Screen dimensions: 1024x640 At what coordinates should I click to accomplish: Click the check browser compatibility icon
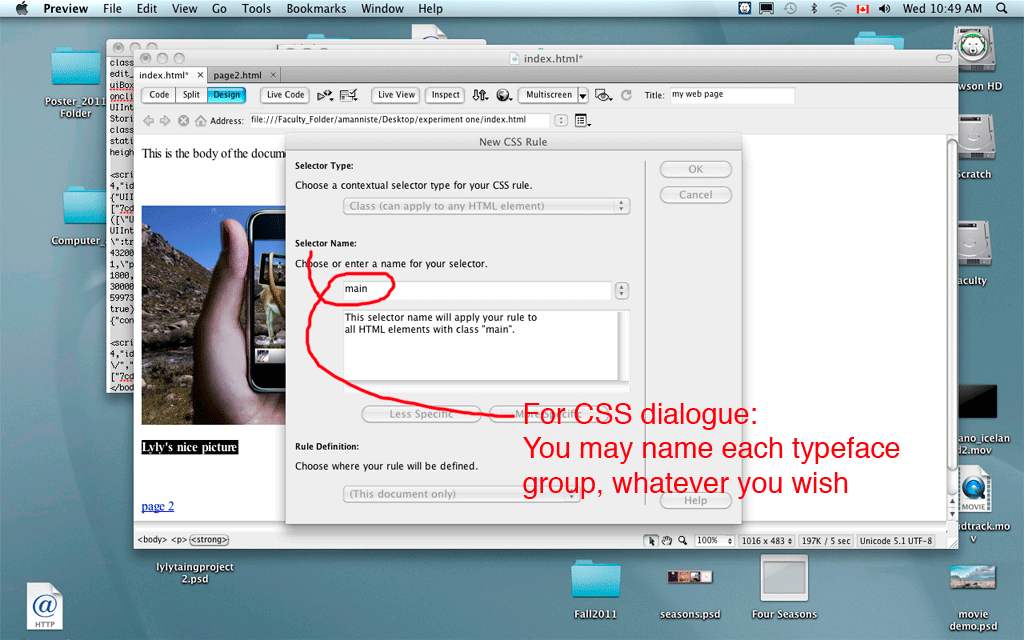[x=349, y=95]
